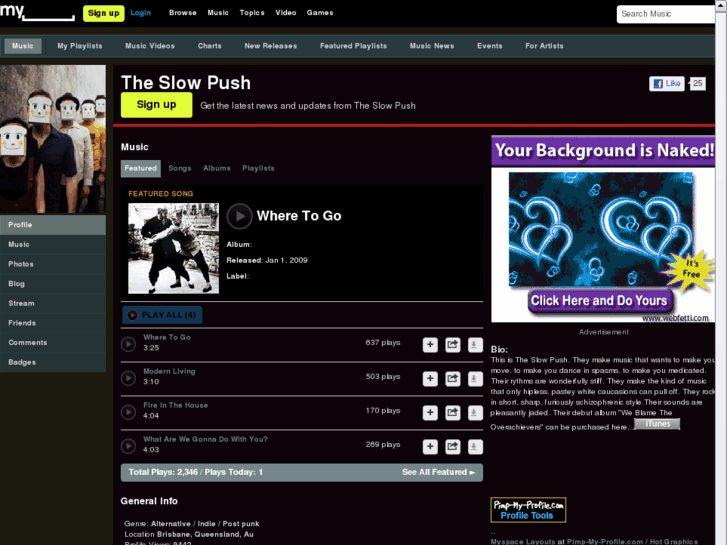Open the For Artists section
This screenshot has width=727, height=545.
(x=544, y=46)
